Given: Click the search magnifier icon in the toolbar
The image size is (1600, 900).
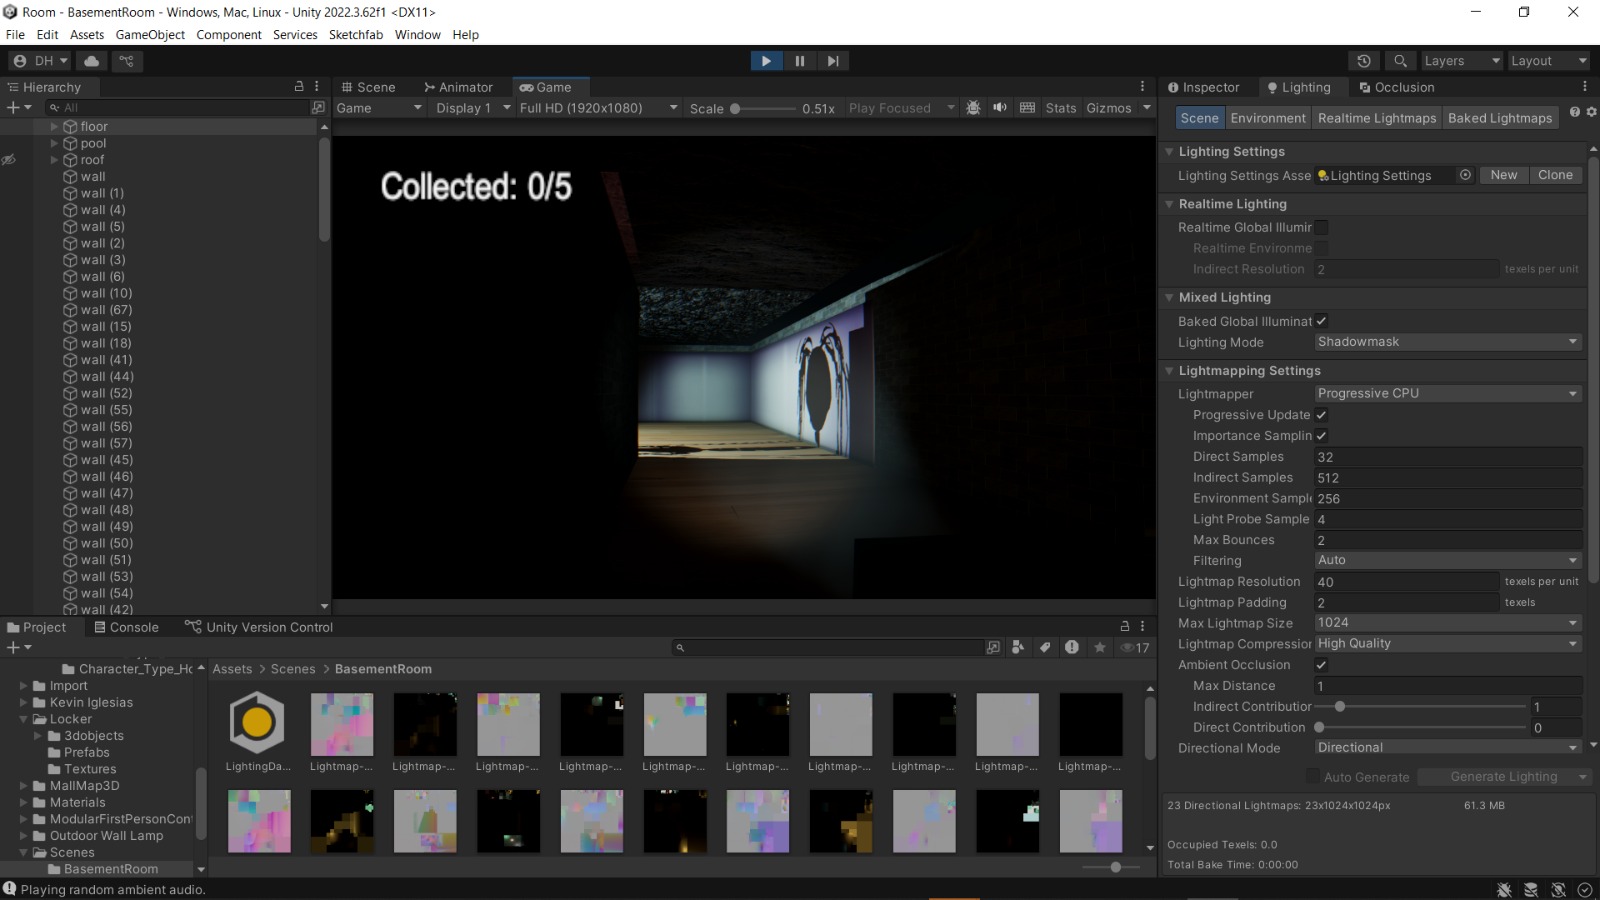Looking at the screenshot, I should (x=1402, y=61).
